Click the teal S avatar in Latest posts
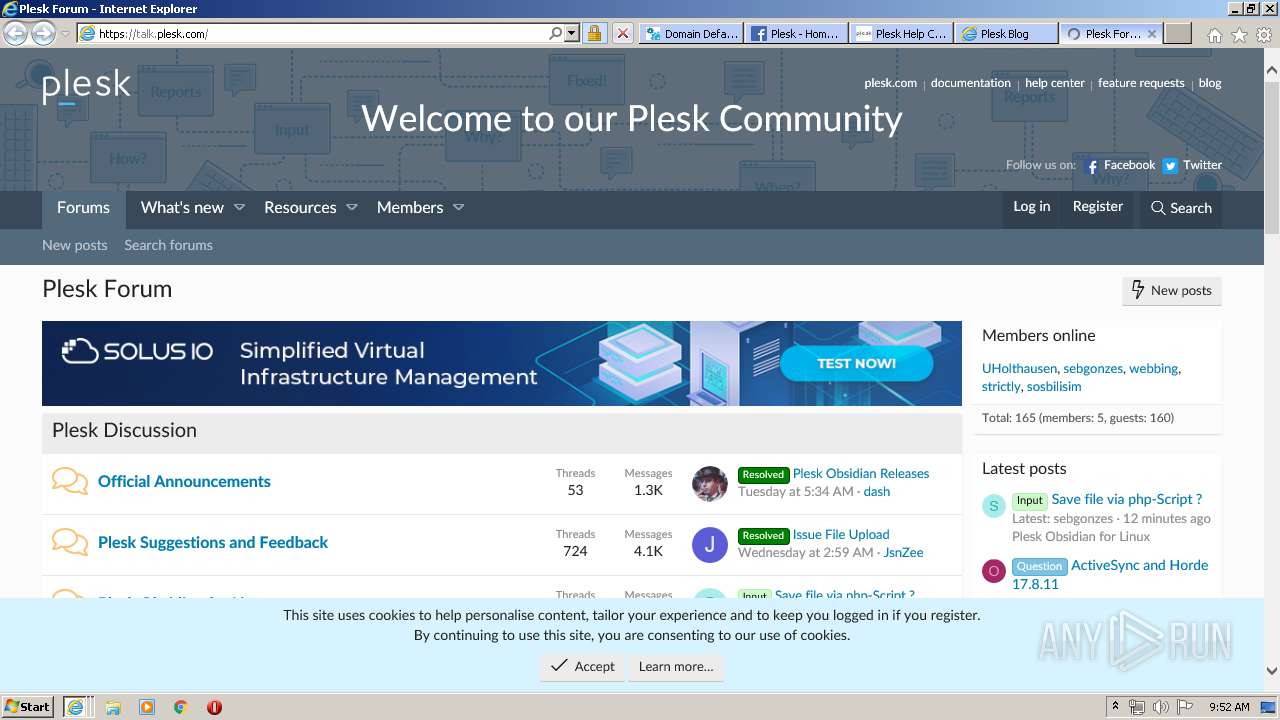This screenshot has height=720, width=1280. tap(993, 506)
